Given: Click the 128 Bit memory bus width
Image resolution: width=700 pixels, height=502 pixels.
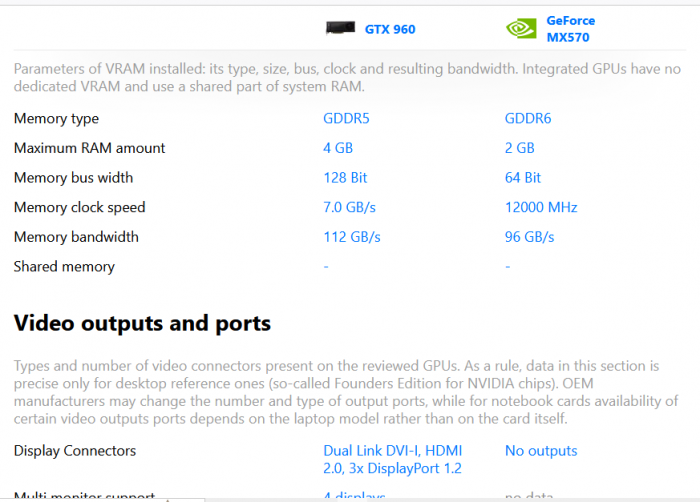Looking at the screenshot, I should [345, 178].
